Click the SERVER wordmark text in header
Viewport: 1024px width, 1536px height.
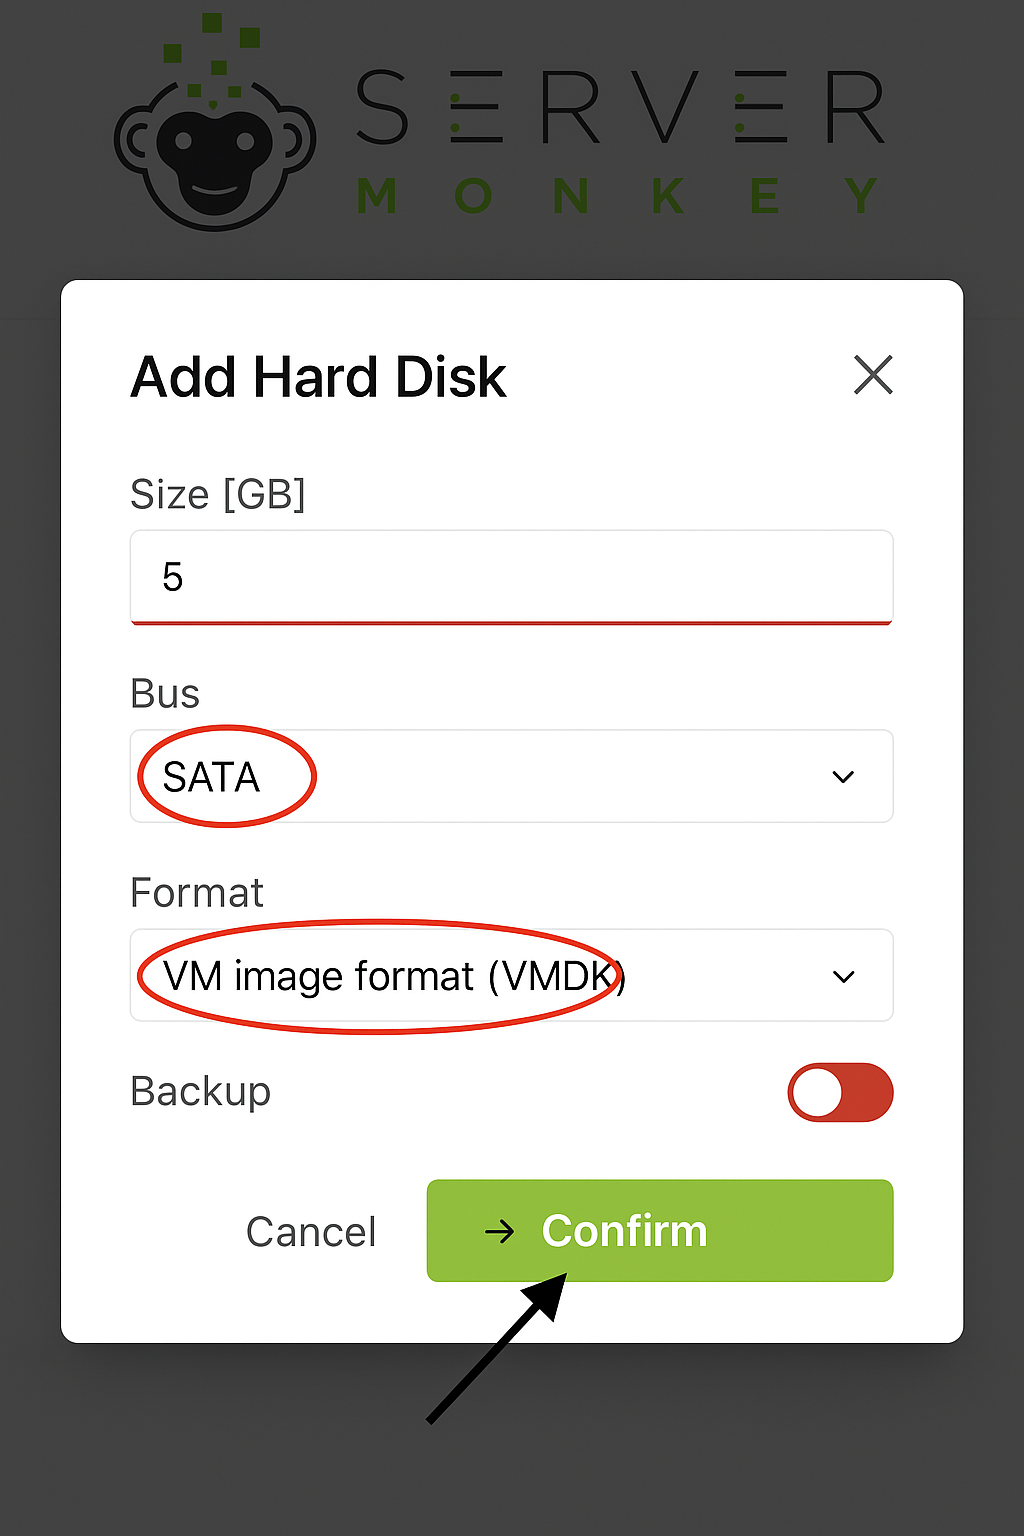tap(620, 107)
